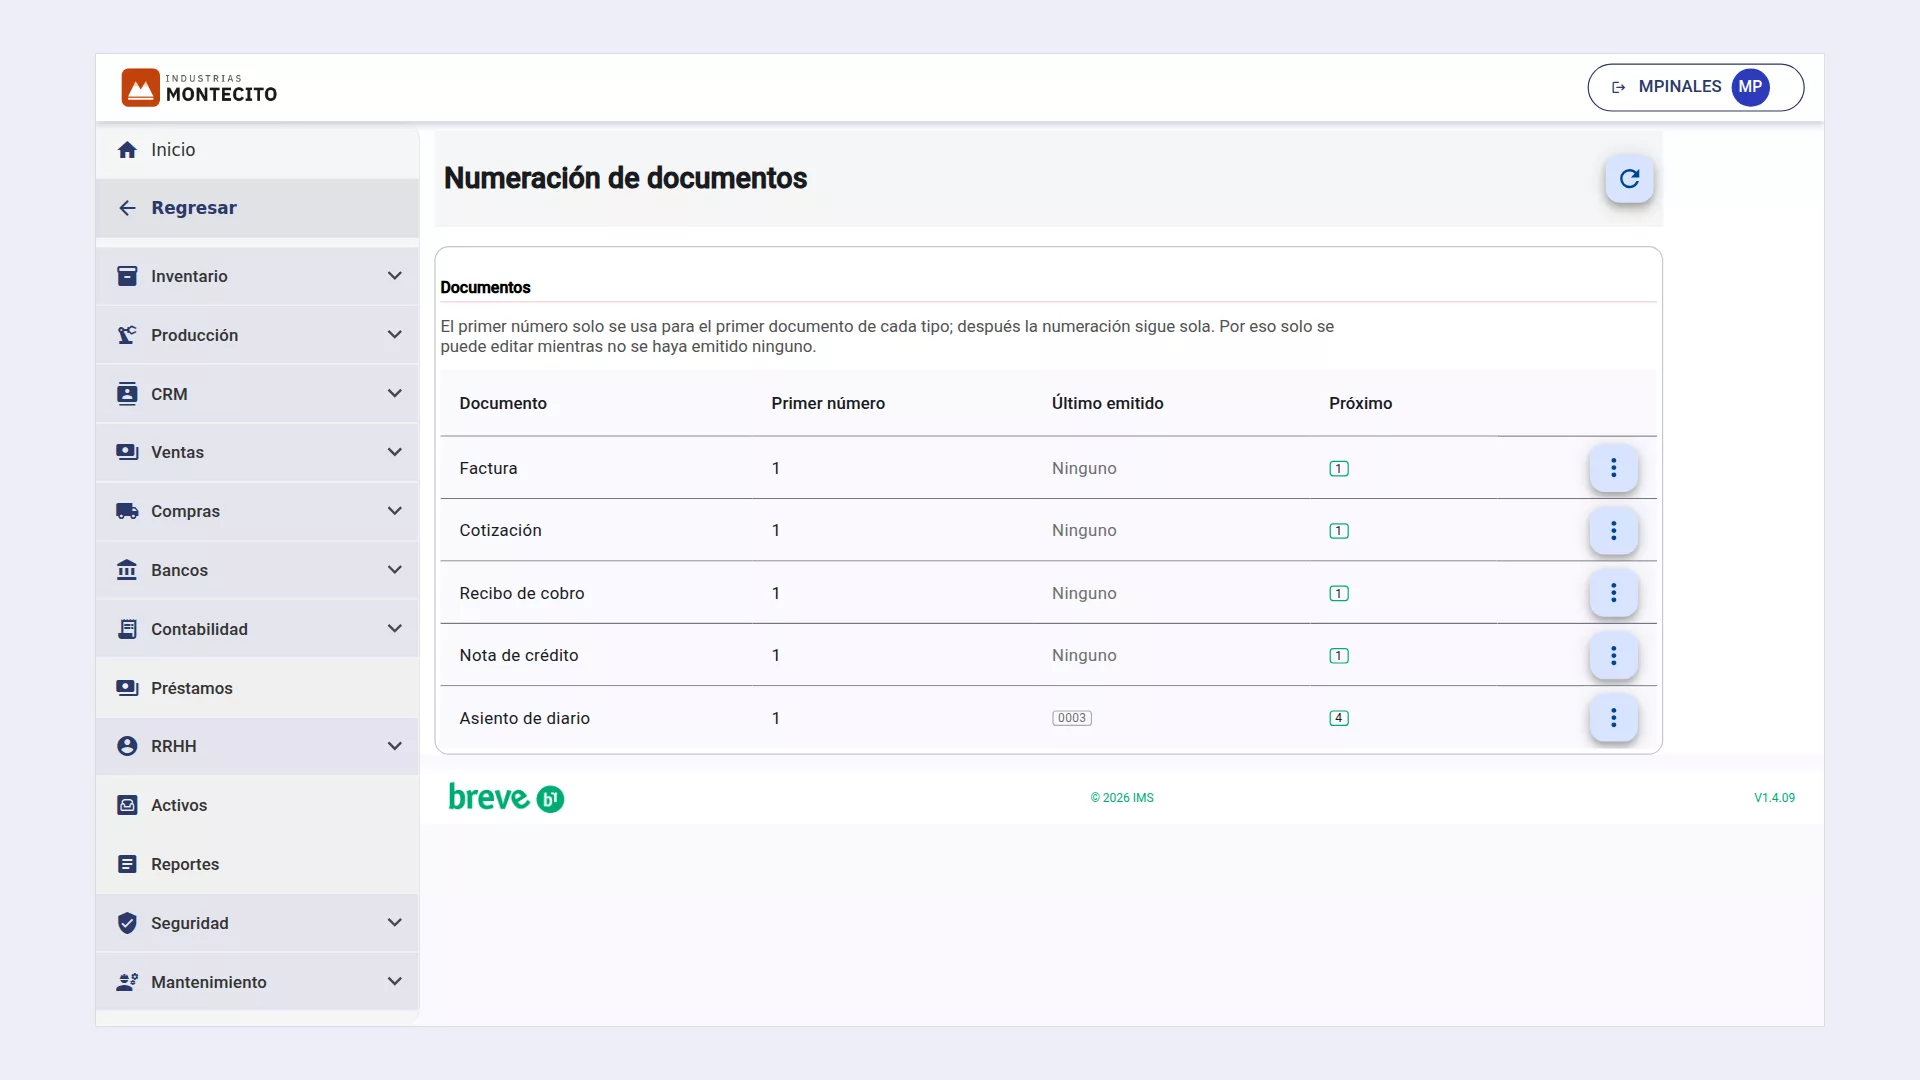The height and width of the screenshot is (1080, 1920).
Task: Click the logout icon beside MPINALES
Action: pyautogui.click(x=1618, y=87)
